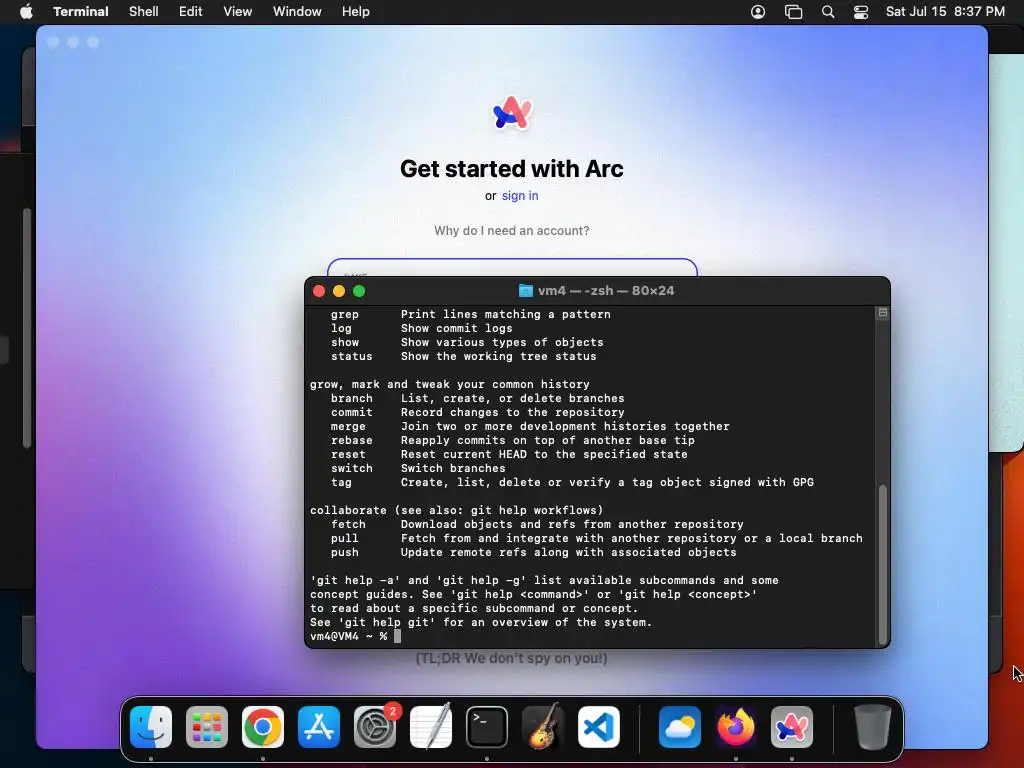1024x768 pixels.
Task: Click the 'status' command row in Terminal
Action: 463,356
